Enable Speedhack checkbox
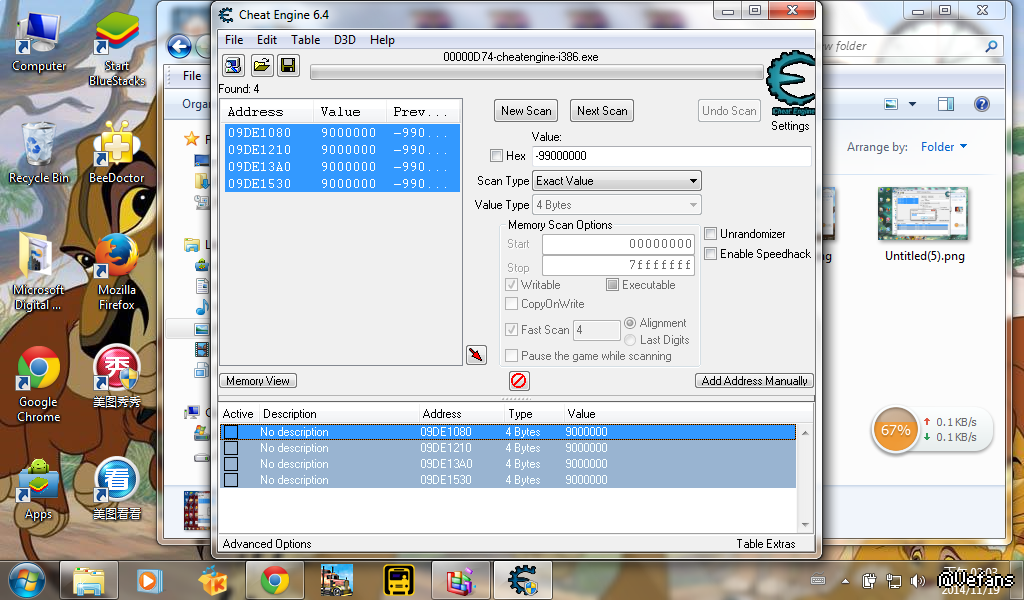 coord(711,254)
